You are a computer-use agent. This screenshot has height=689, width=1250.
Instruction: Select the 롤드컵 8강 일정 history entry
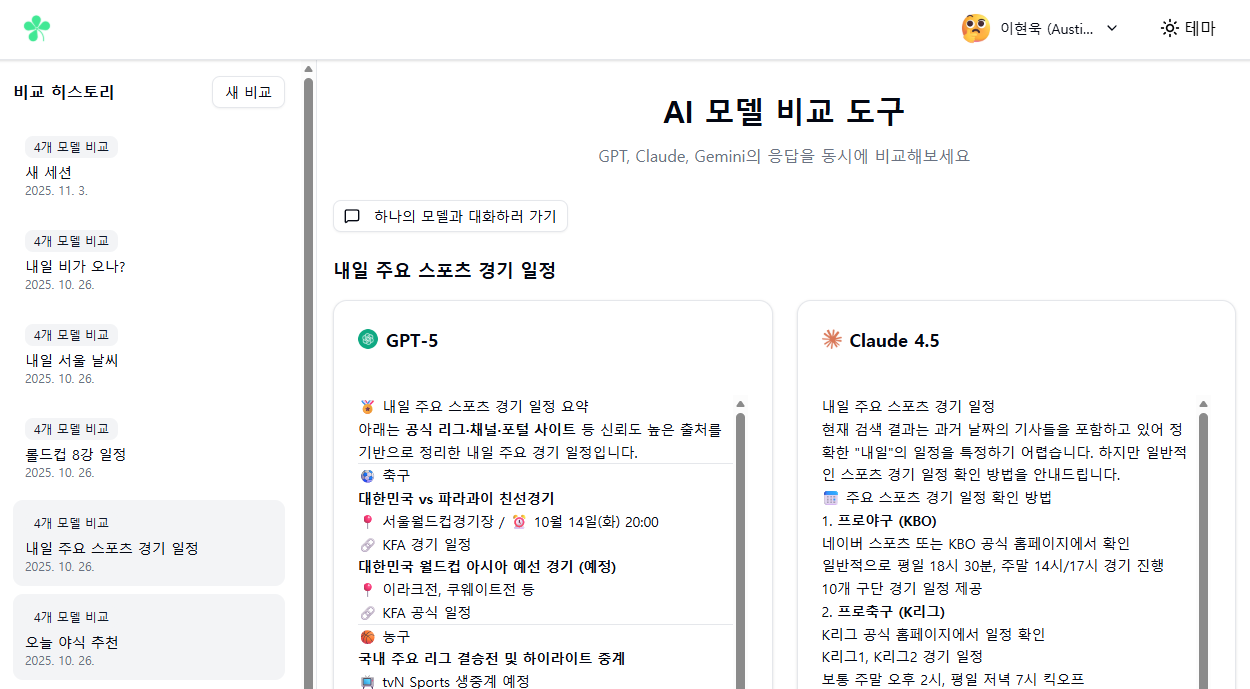pos(148,449)
